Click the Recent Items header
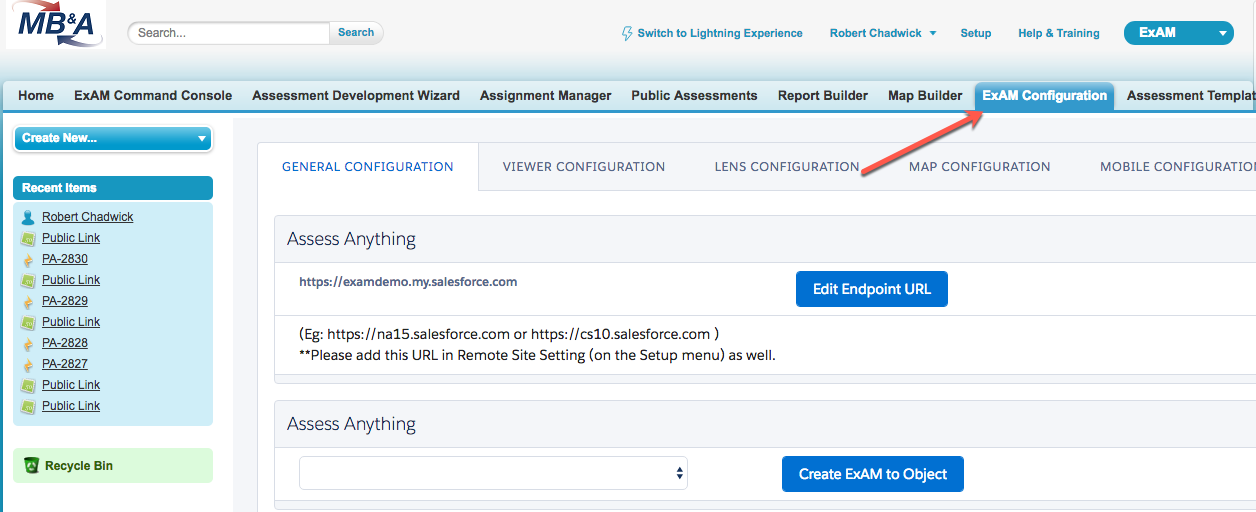This screenshot has width=1256, height=512. (113, 188)
